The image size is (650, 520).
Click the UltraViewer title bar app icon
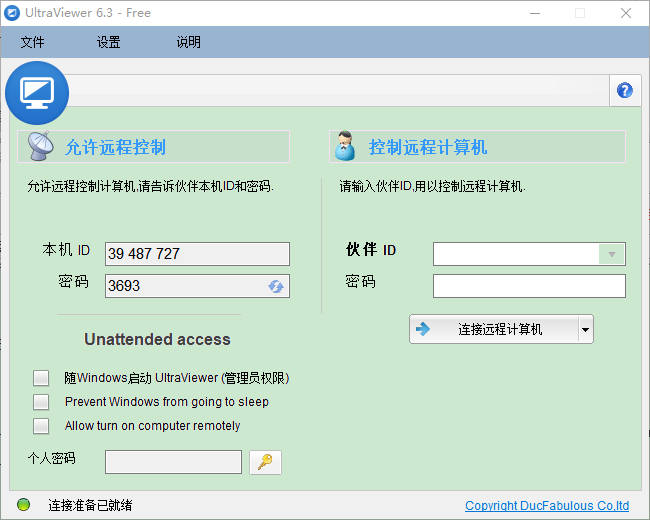12,13
